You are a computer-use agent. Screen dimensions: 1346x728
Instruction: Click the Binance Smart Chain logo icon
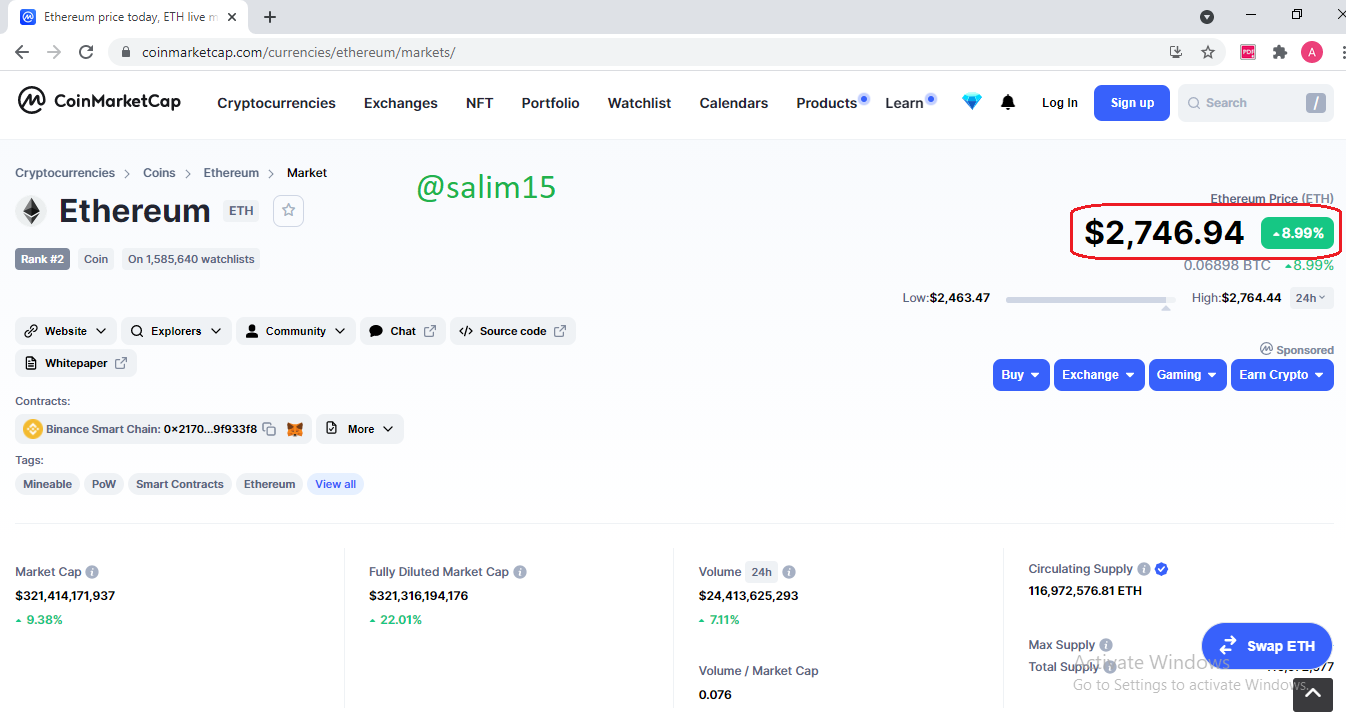[x=32, y=429]
